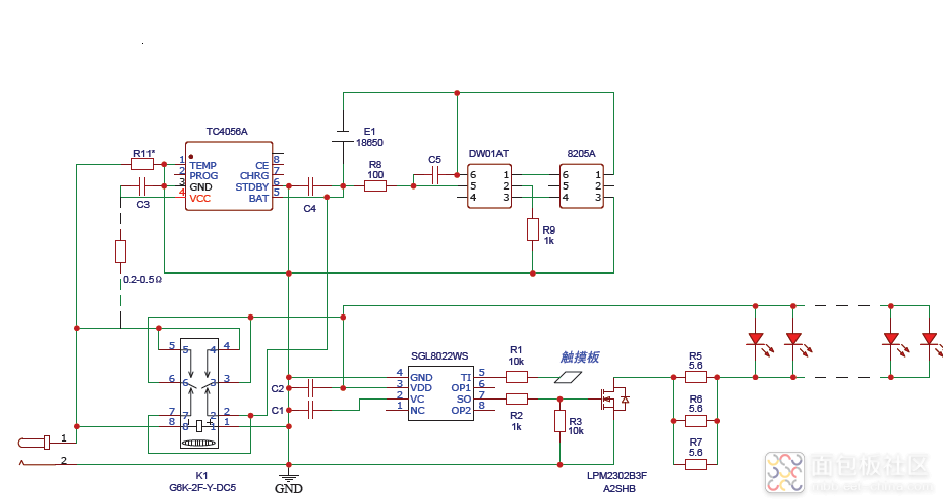The height and width of the screenshot is (504, 943).
Task: Select the SGL8022WS chip label
Action: (x=440, y=357)
